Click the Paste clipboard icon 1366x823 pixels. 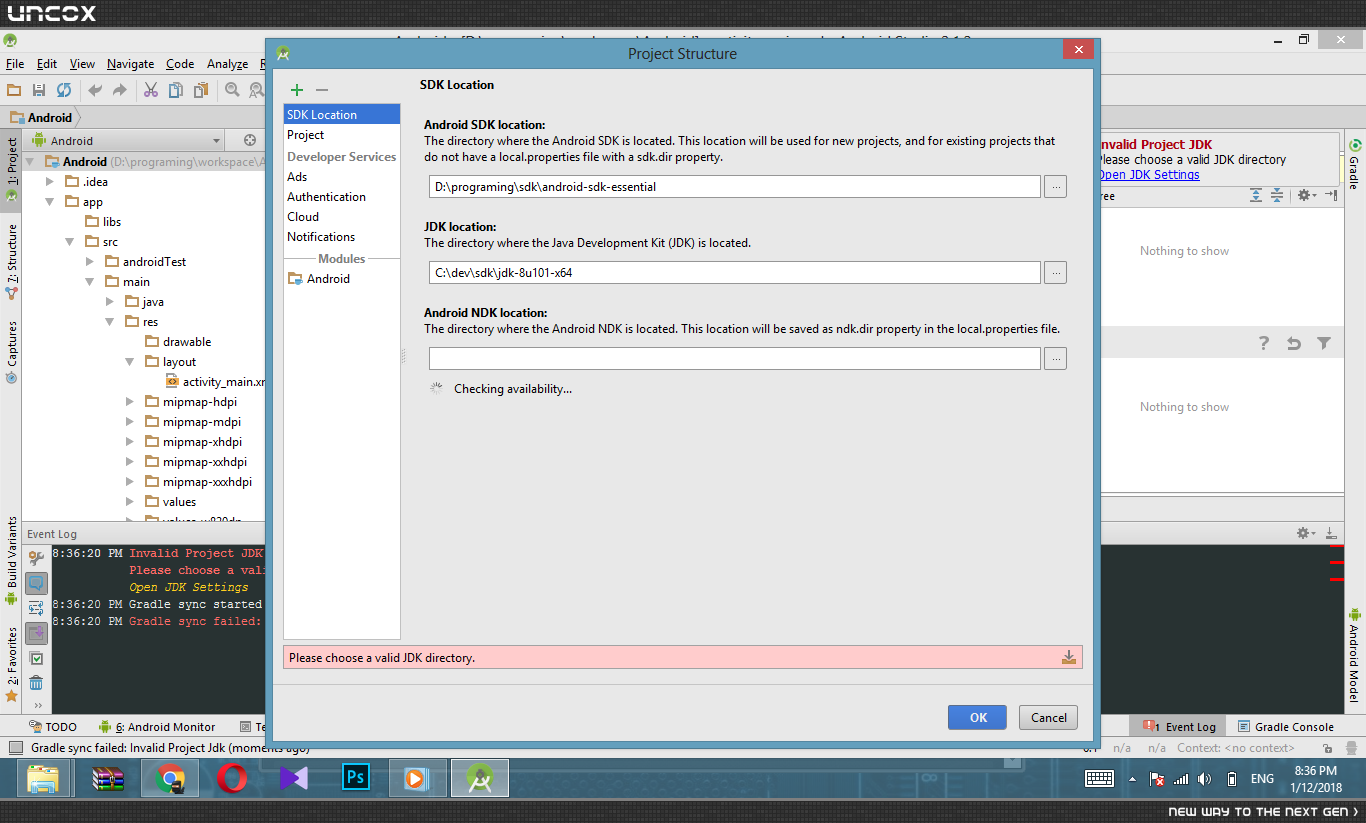pyautogui.click(x=201, y=90)
